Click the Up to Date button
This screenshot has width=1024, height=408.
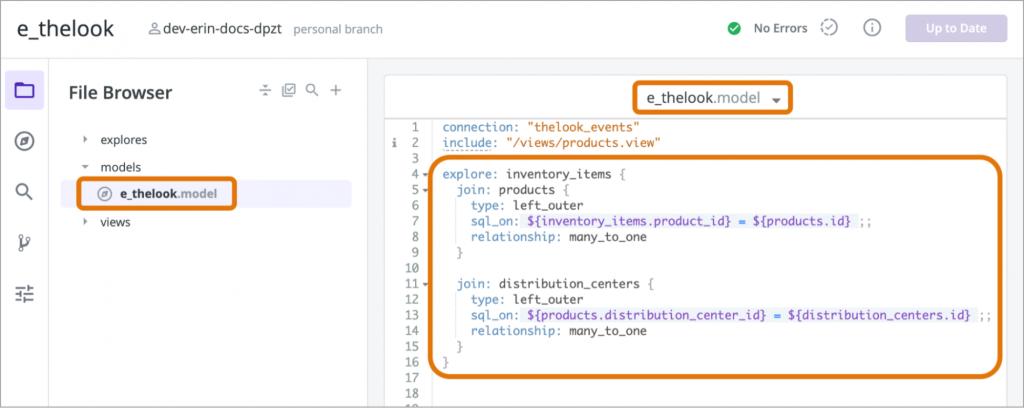point(956,28)
